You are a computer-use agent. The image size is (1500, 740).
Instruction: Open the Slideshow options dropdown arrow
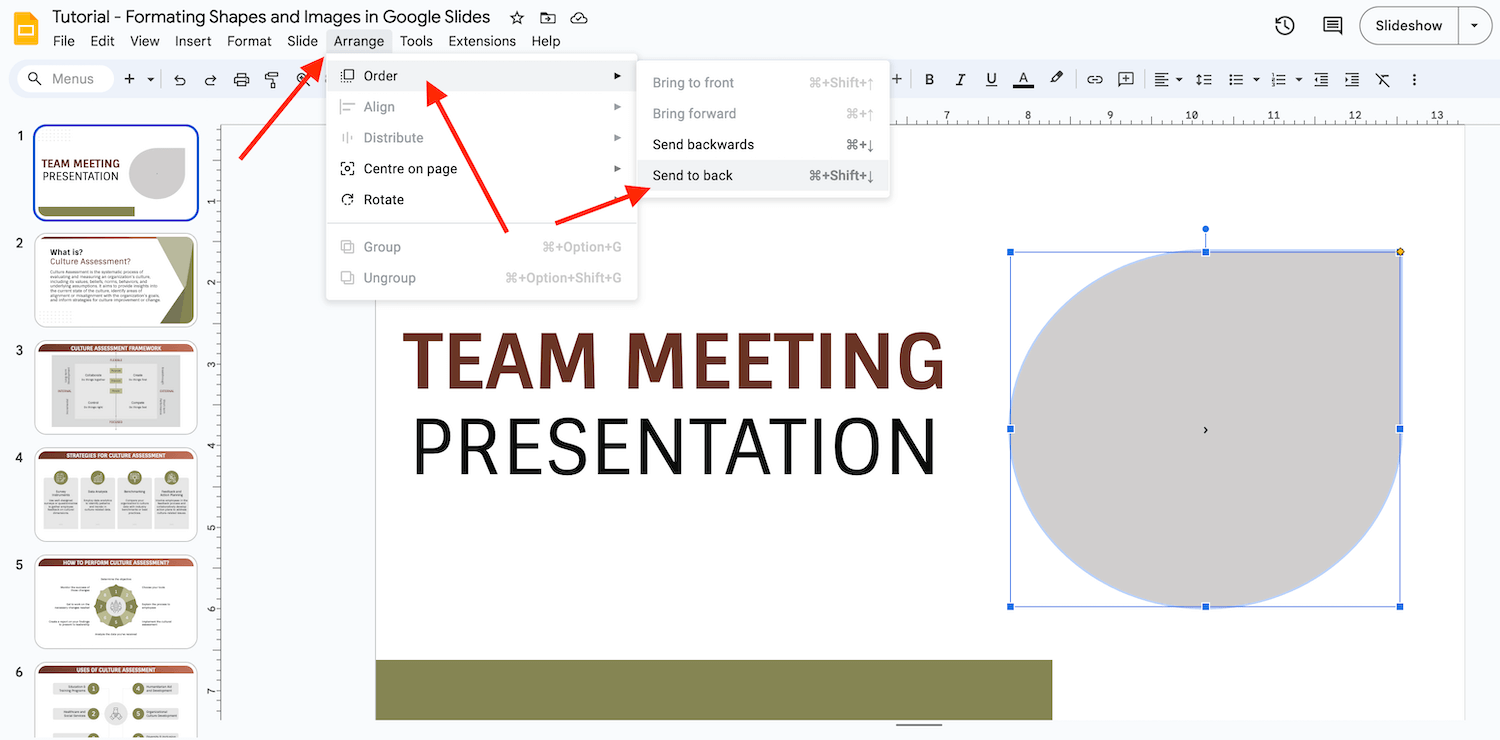(x=1475, y=25)
